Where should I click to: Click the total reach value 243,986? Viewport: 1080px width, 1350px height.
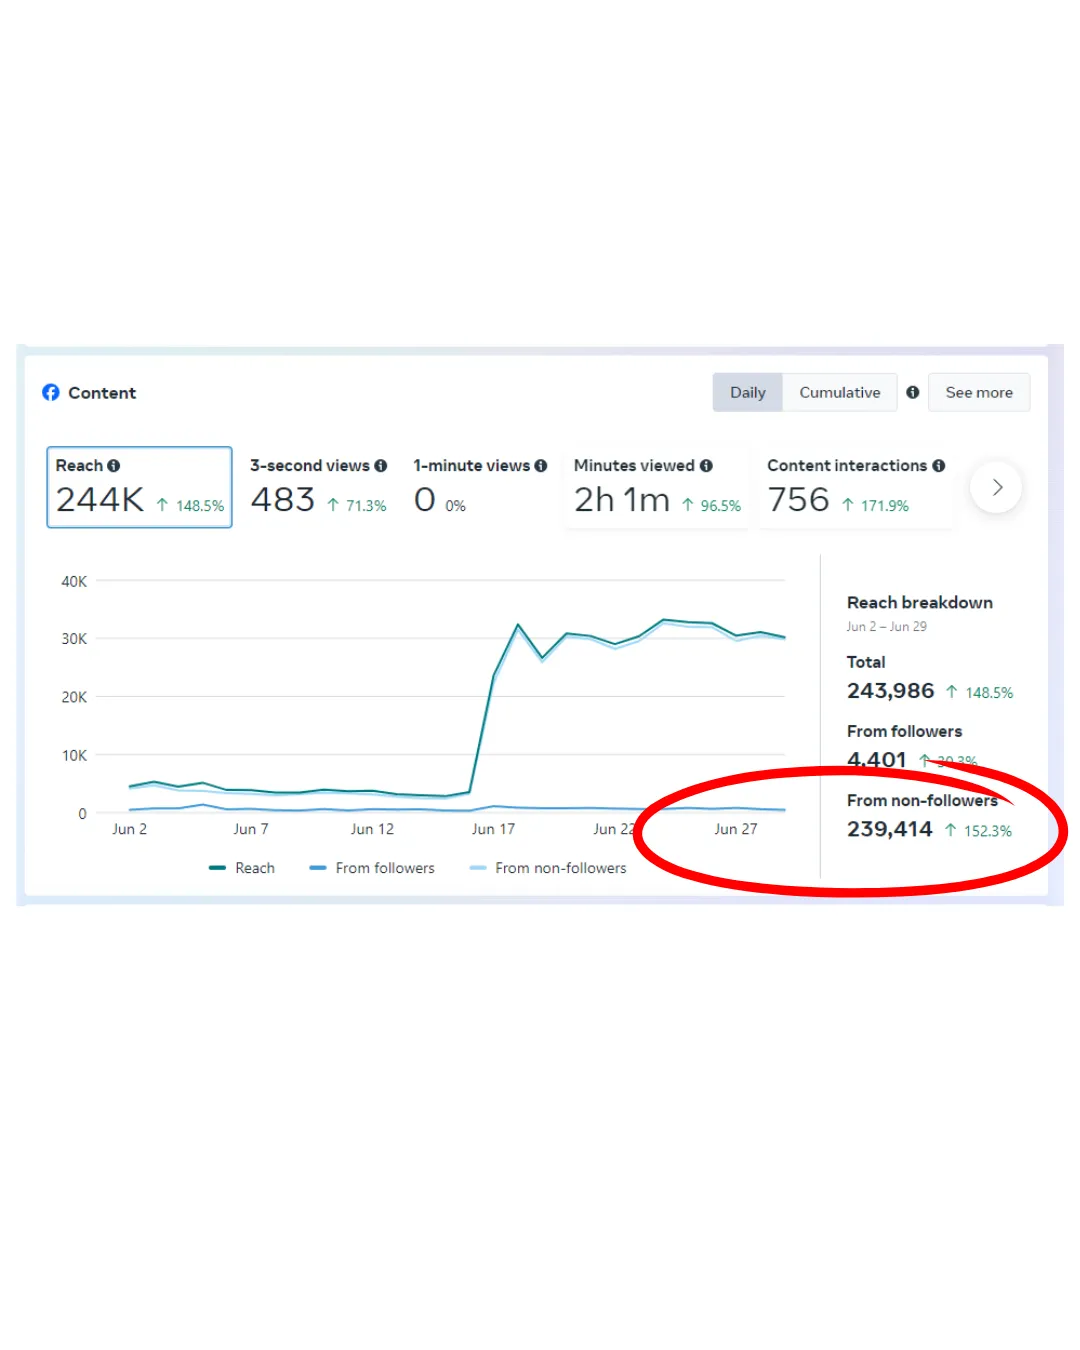pyautogui.click(x=891, y=691)
